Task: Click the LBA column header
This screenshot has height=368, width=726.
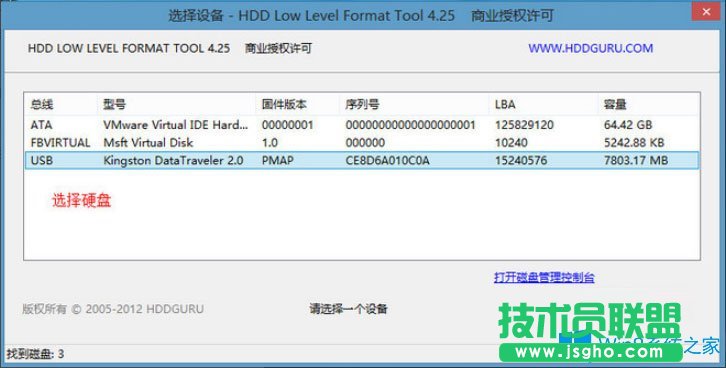Action: click(x=543, y=104)
